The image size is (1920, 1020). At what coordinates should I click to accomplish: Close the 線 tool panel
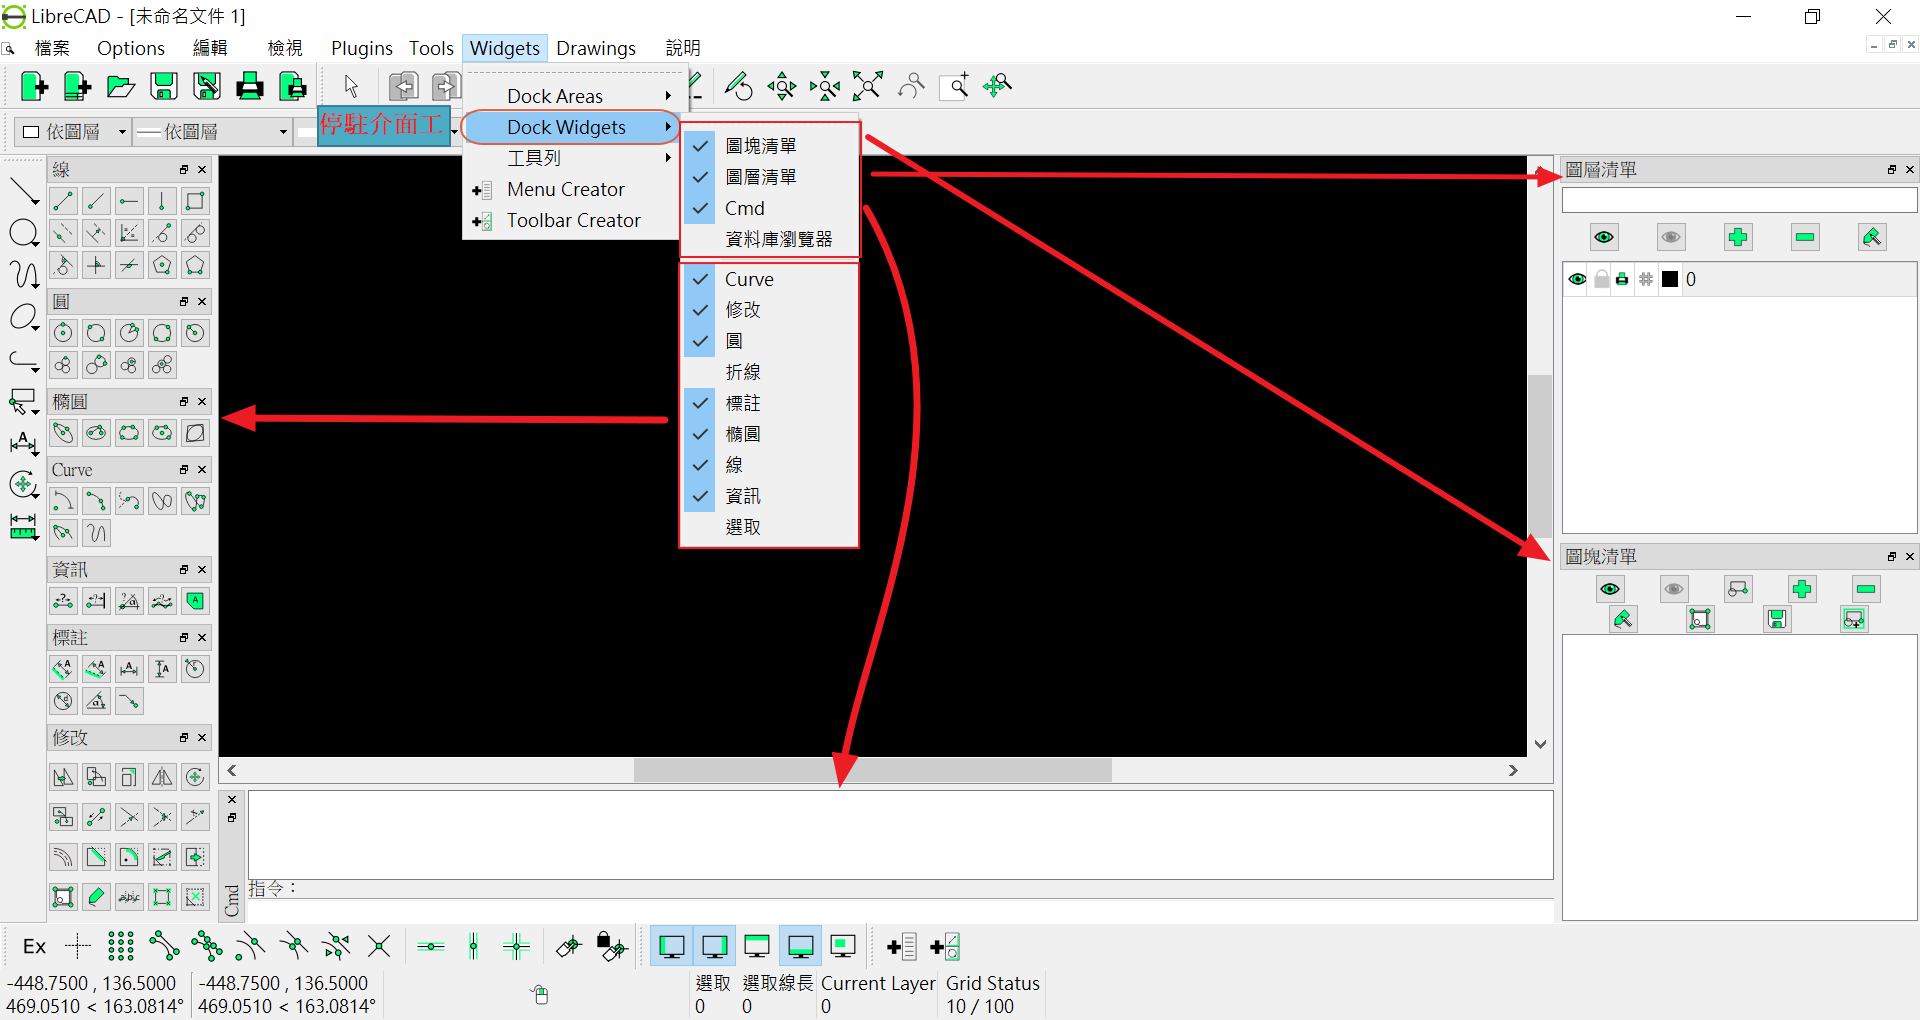(202, 170)
